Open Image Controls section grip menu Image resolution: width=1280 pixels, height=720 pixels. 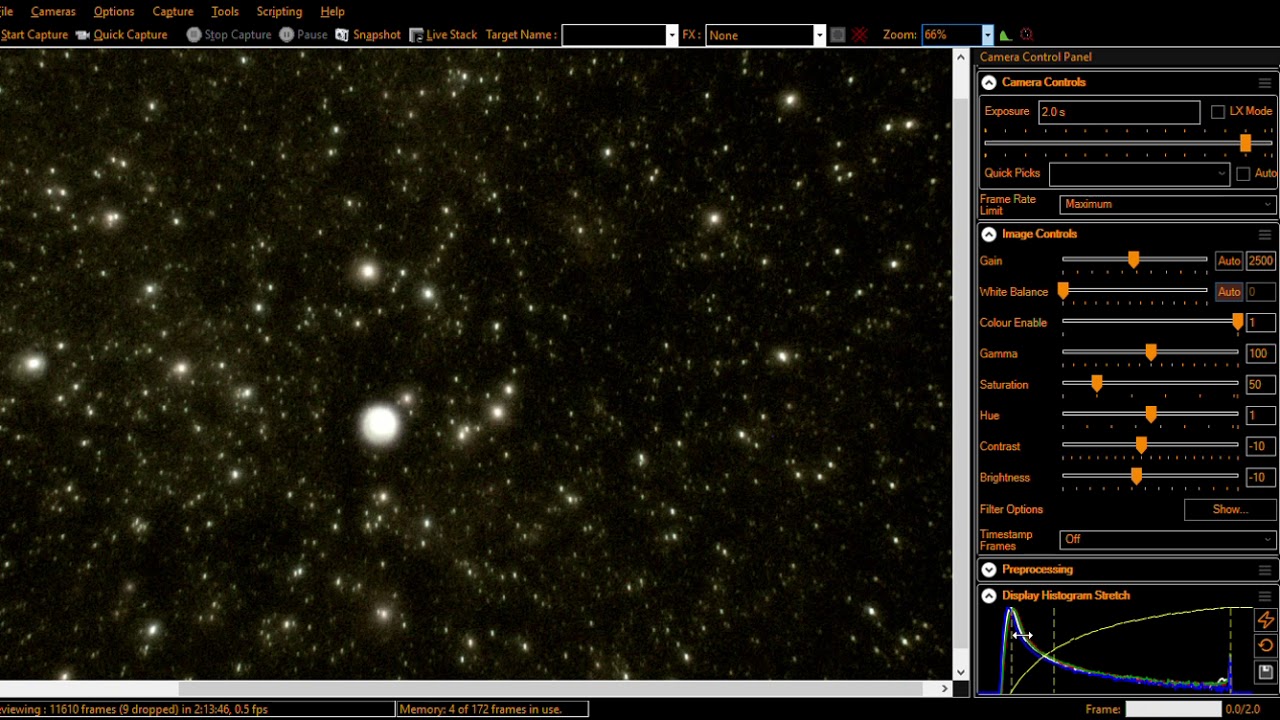(1265, 234)
